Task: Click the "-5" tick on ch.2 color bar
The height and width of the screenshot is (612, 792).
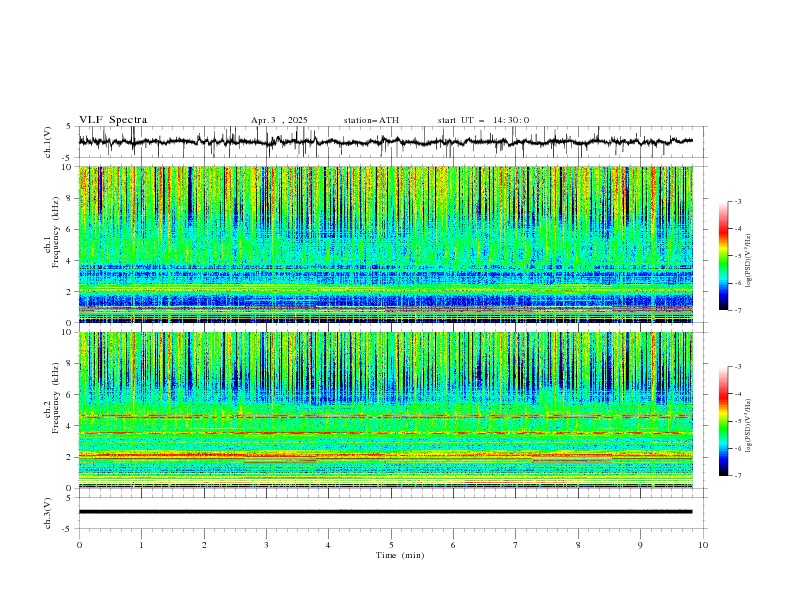Action: click(737, 421)
